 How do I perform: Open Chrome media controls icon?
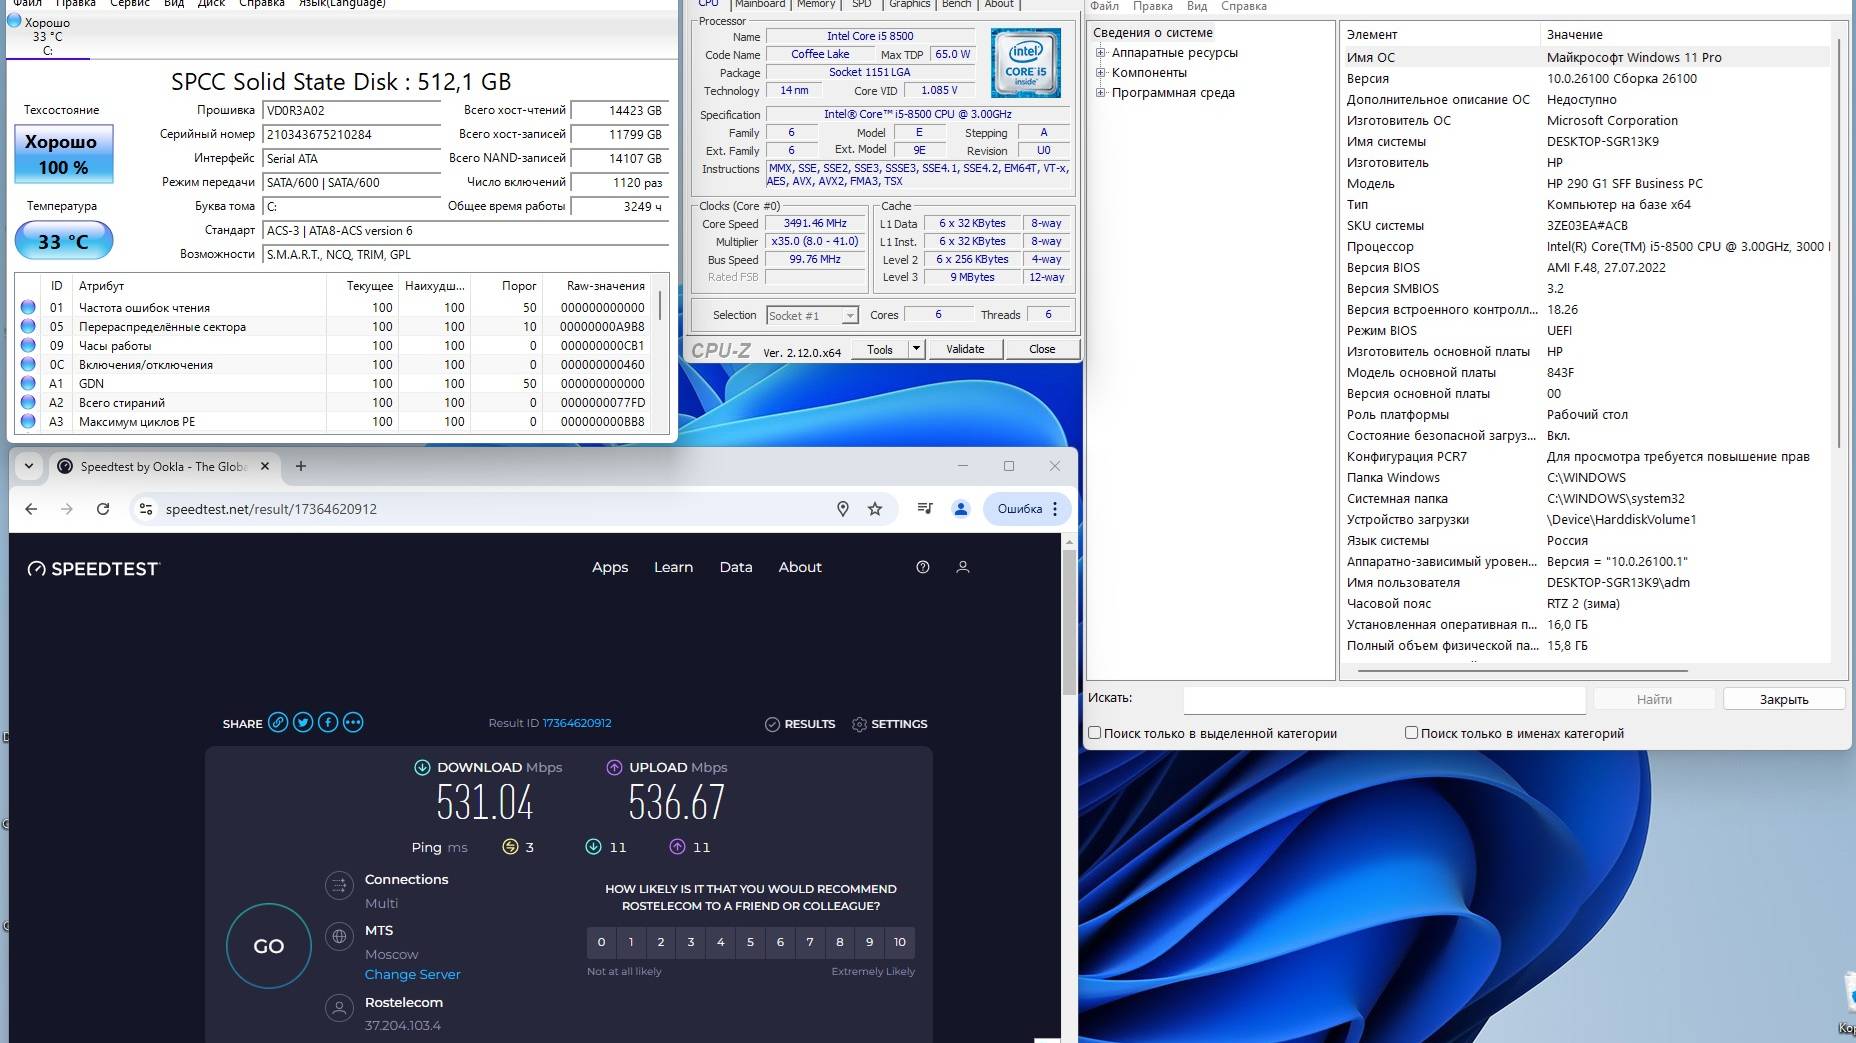(x=925, y=509)
